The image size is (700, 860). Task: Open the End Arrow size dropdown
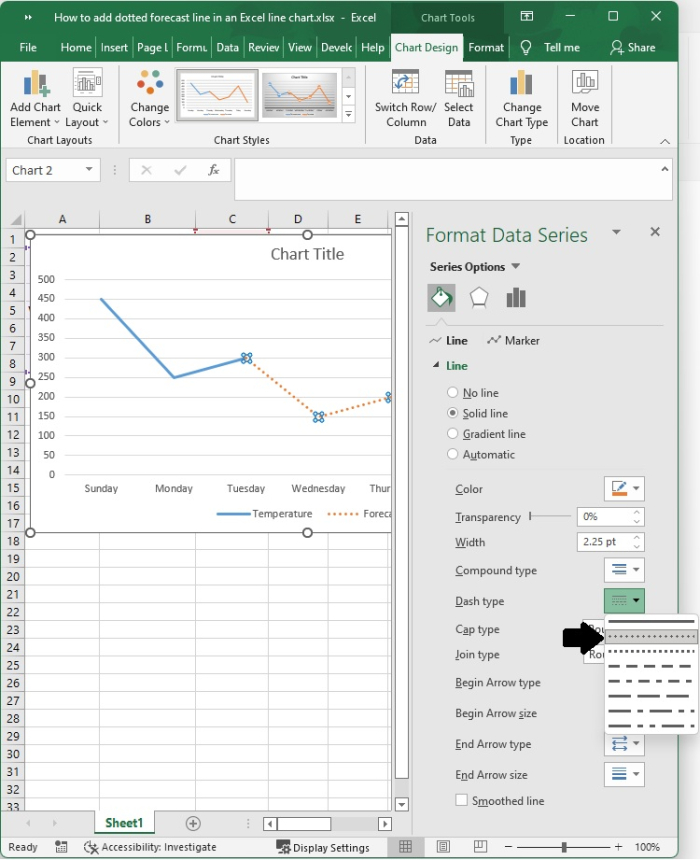pos(624,774)
